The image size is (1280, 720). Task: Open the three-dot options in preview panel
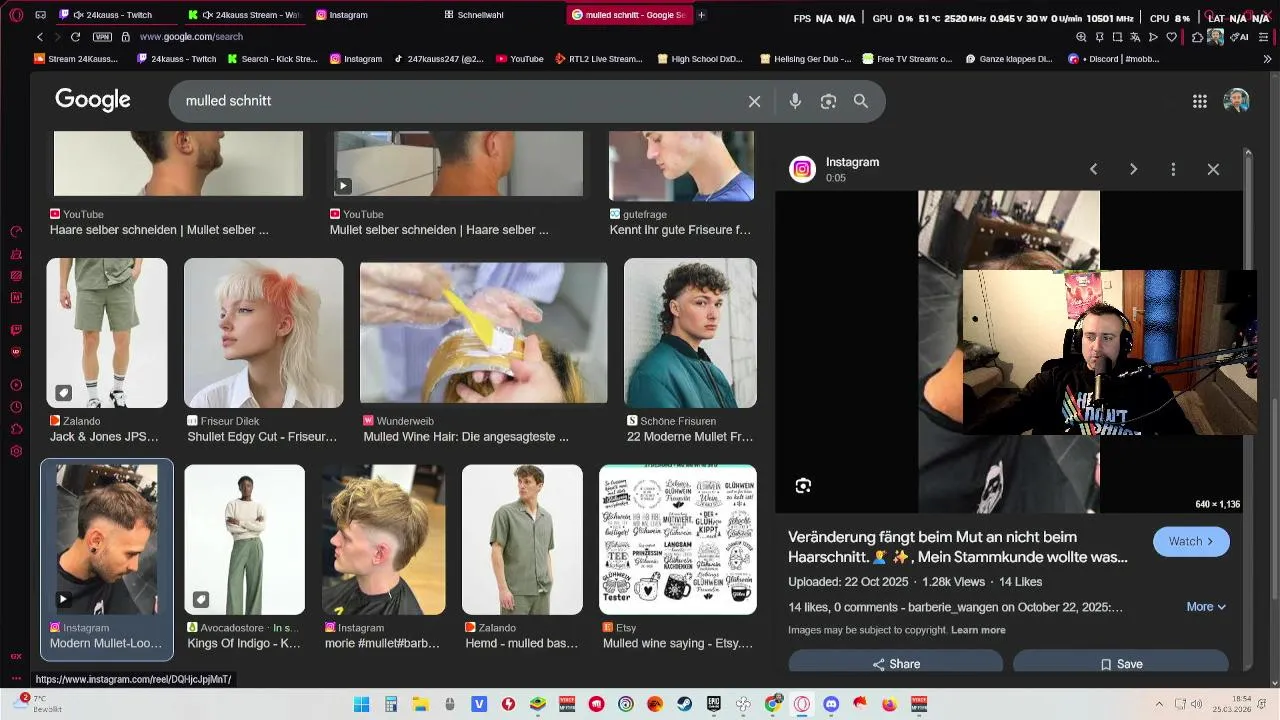[1173, 169]
